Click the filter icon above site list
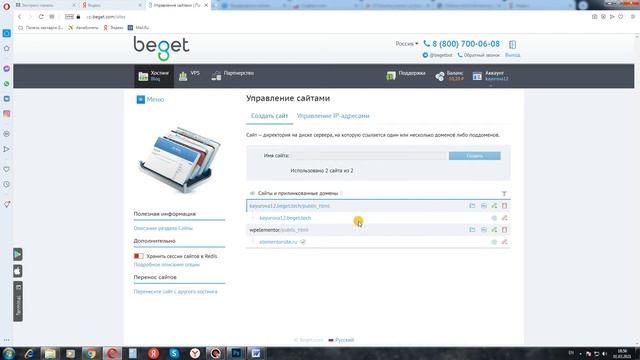640x360 pixels. coord(504,193)
